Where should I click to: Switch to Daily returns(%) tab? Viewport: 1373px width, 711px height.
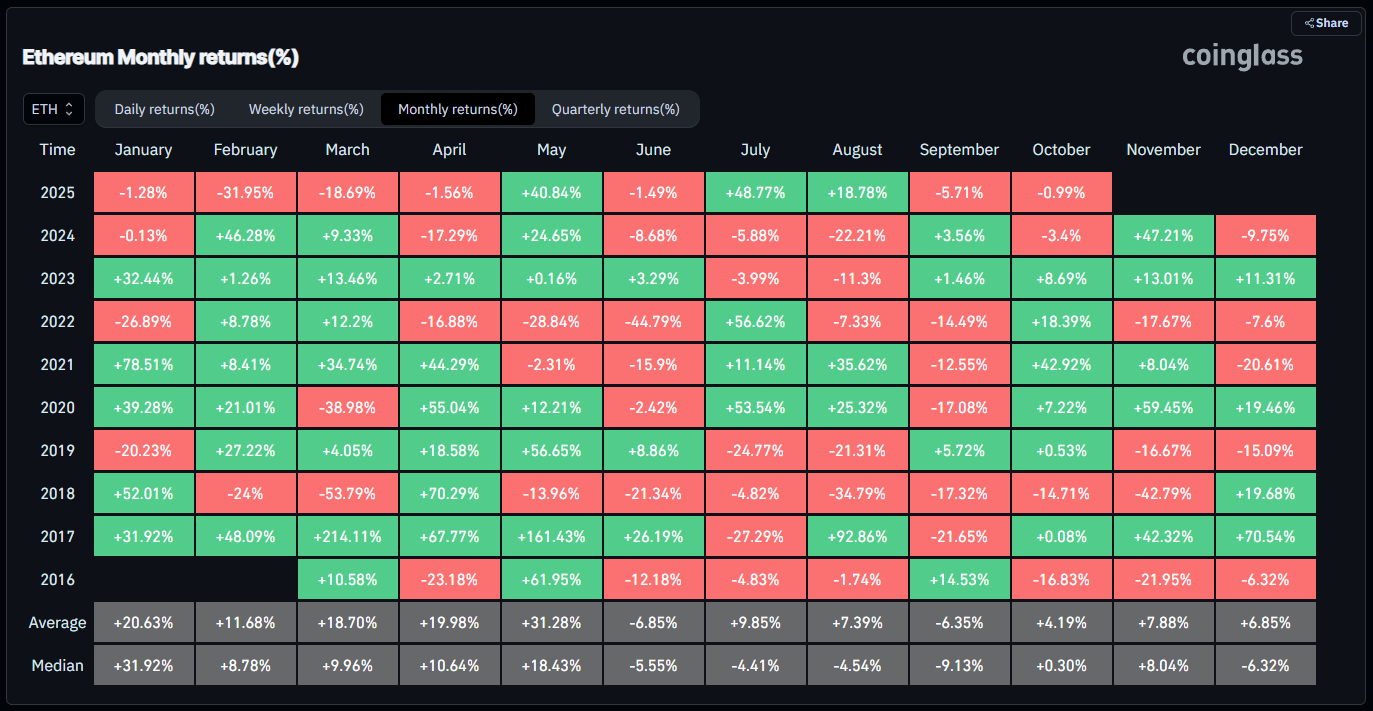tap(164, 109)
